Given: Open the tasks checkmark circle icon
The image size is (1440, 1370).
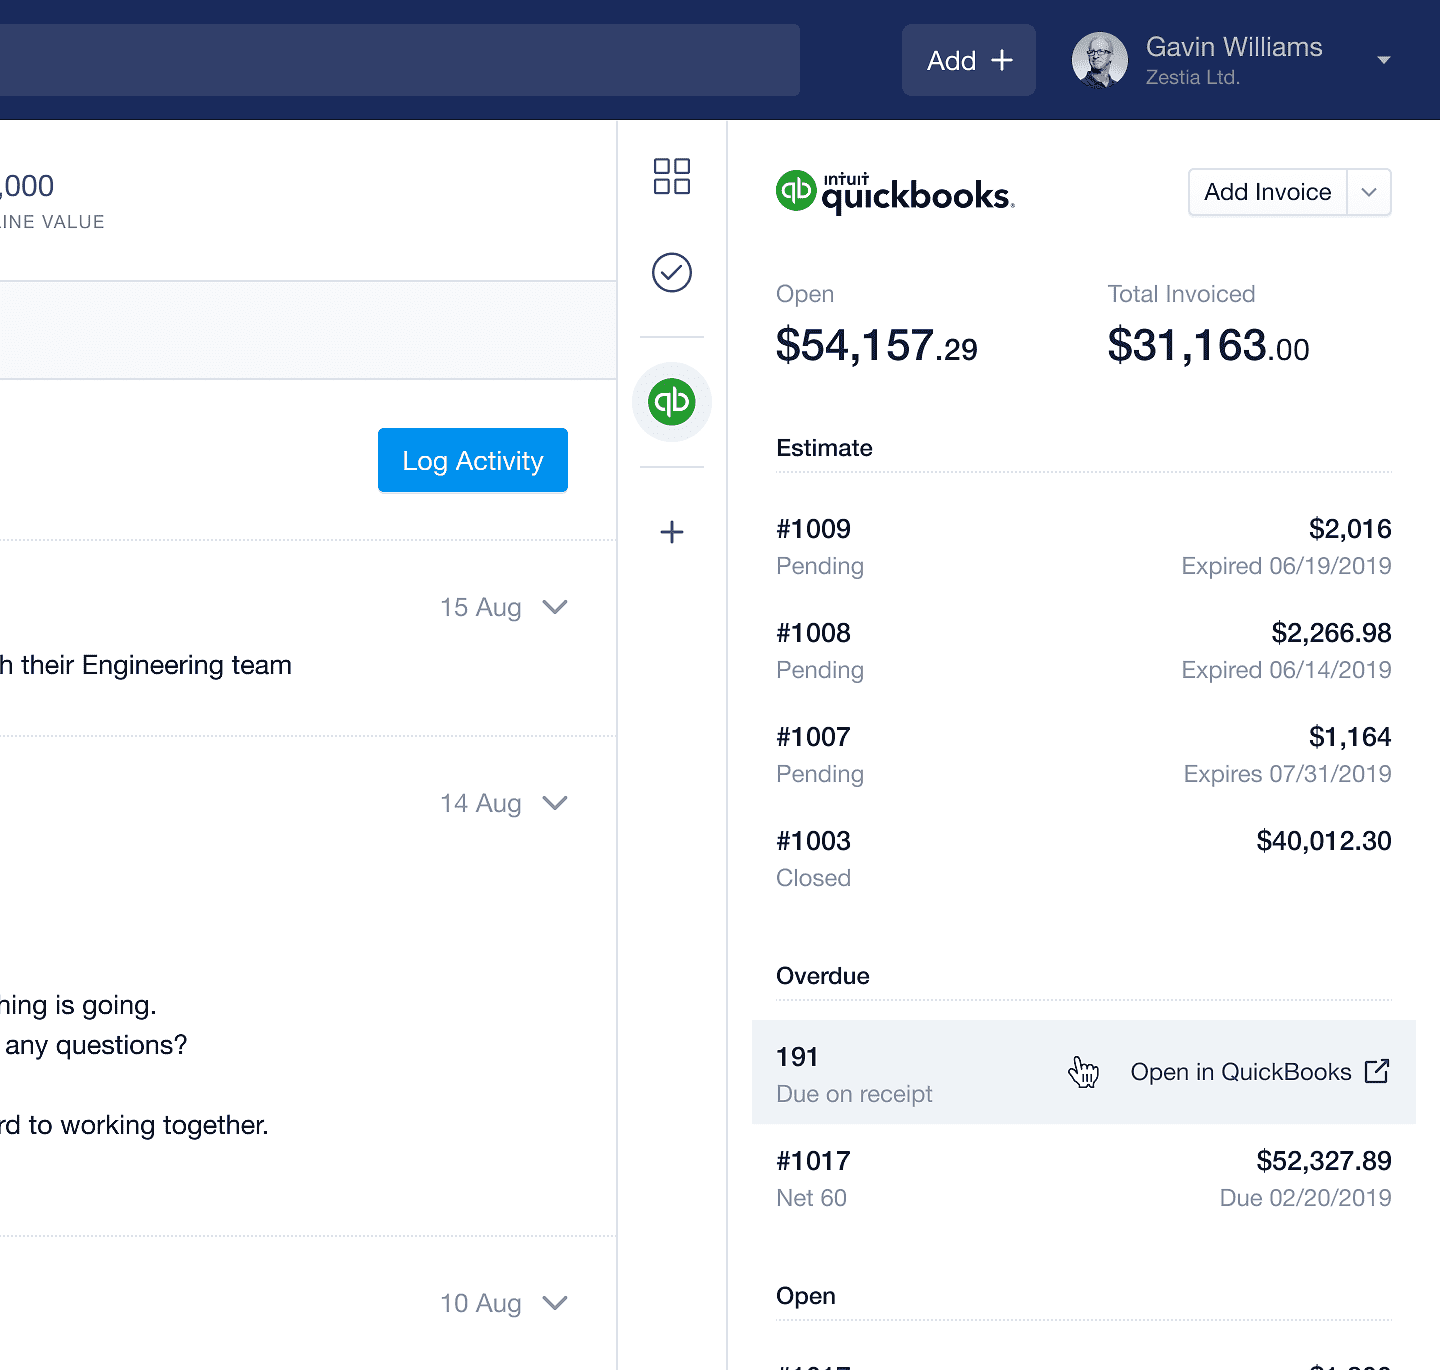Looking at the screenshot, I should [x=672, y=272].
